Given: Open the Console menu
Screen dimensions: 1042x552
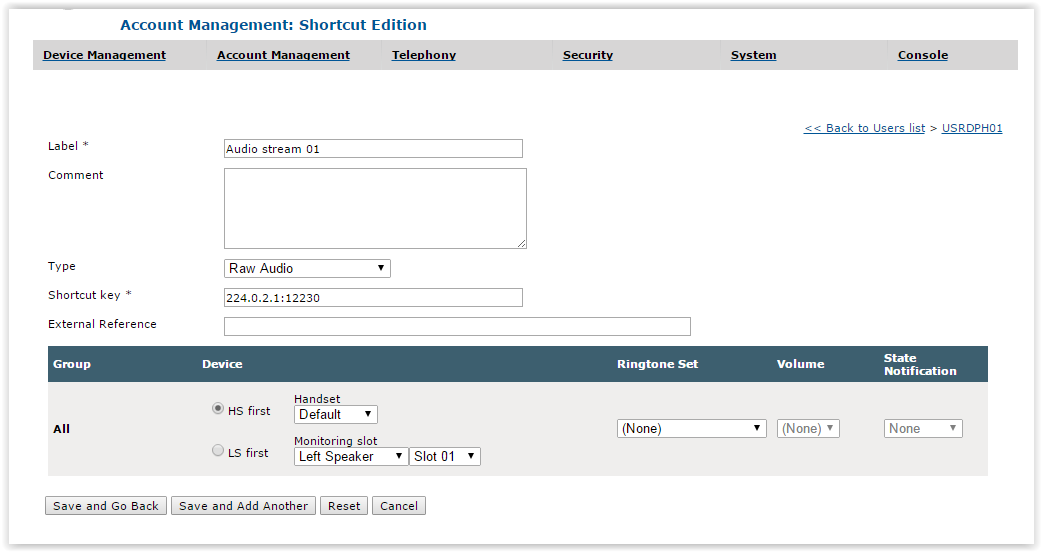Looking at the screenshot, I should click(923, 55).
